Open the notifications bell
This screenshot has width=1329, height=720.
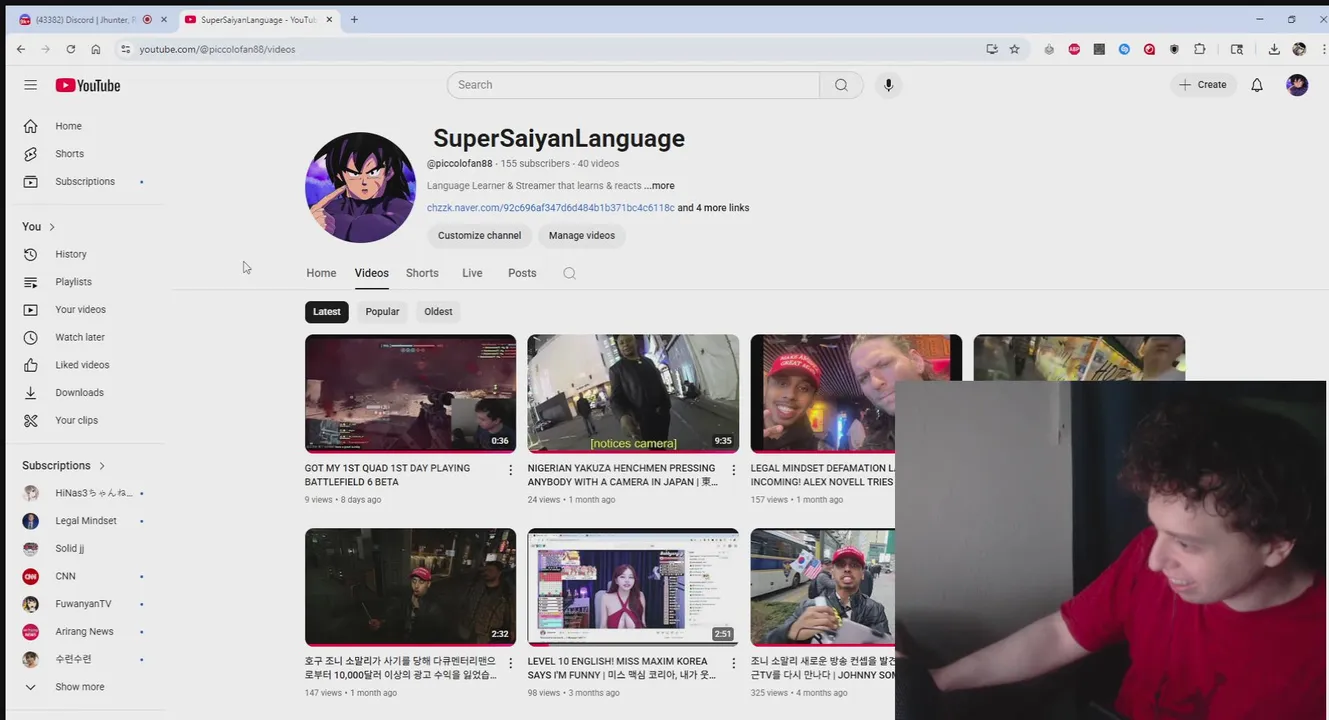pyautogui.click(x=1257, y=85)
